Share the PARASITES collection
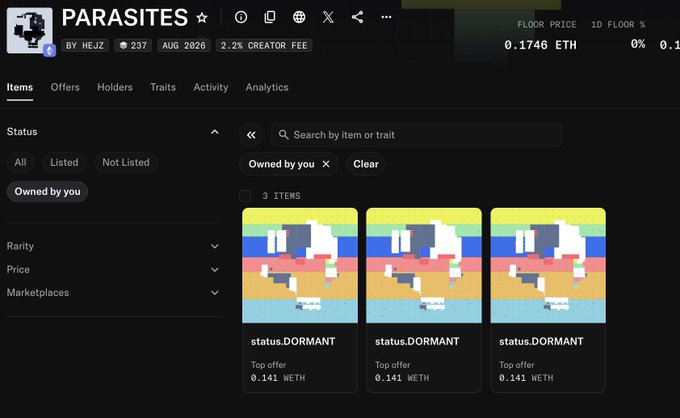Screen dimensions: 680x418 [x=357, y=17]
